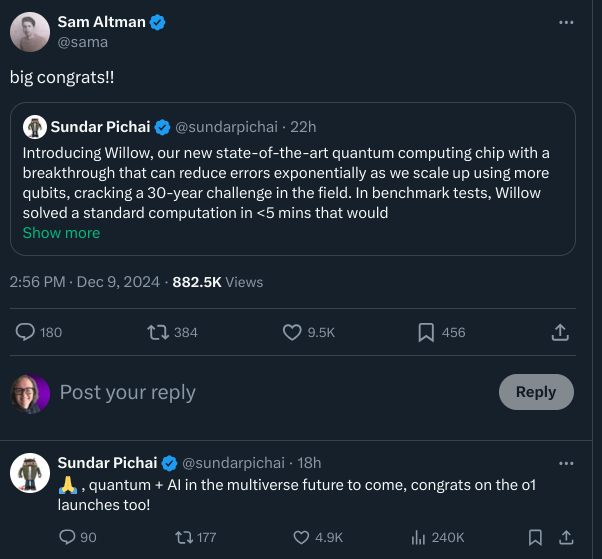Share Sundar Pichai's reply
602x559 pixels.
click(564, 537)
